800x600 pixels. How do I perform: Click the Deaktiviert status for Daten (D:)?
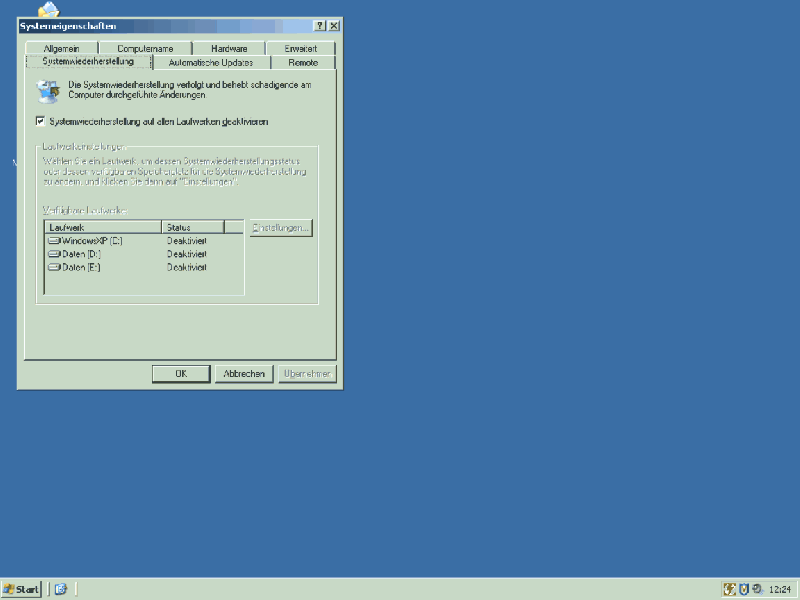(187, 254)
